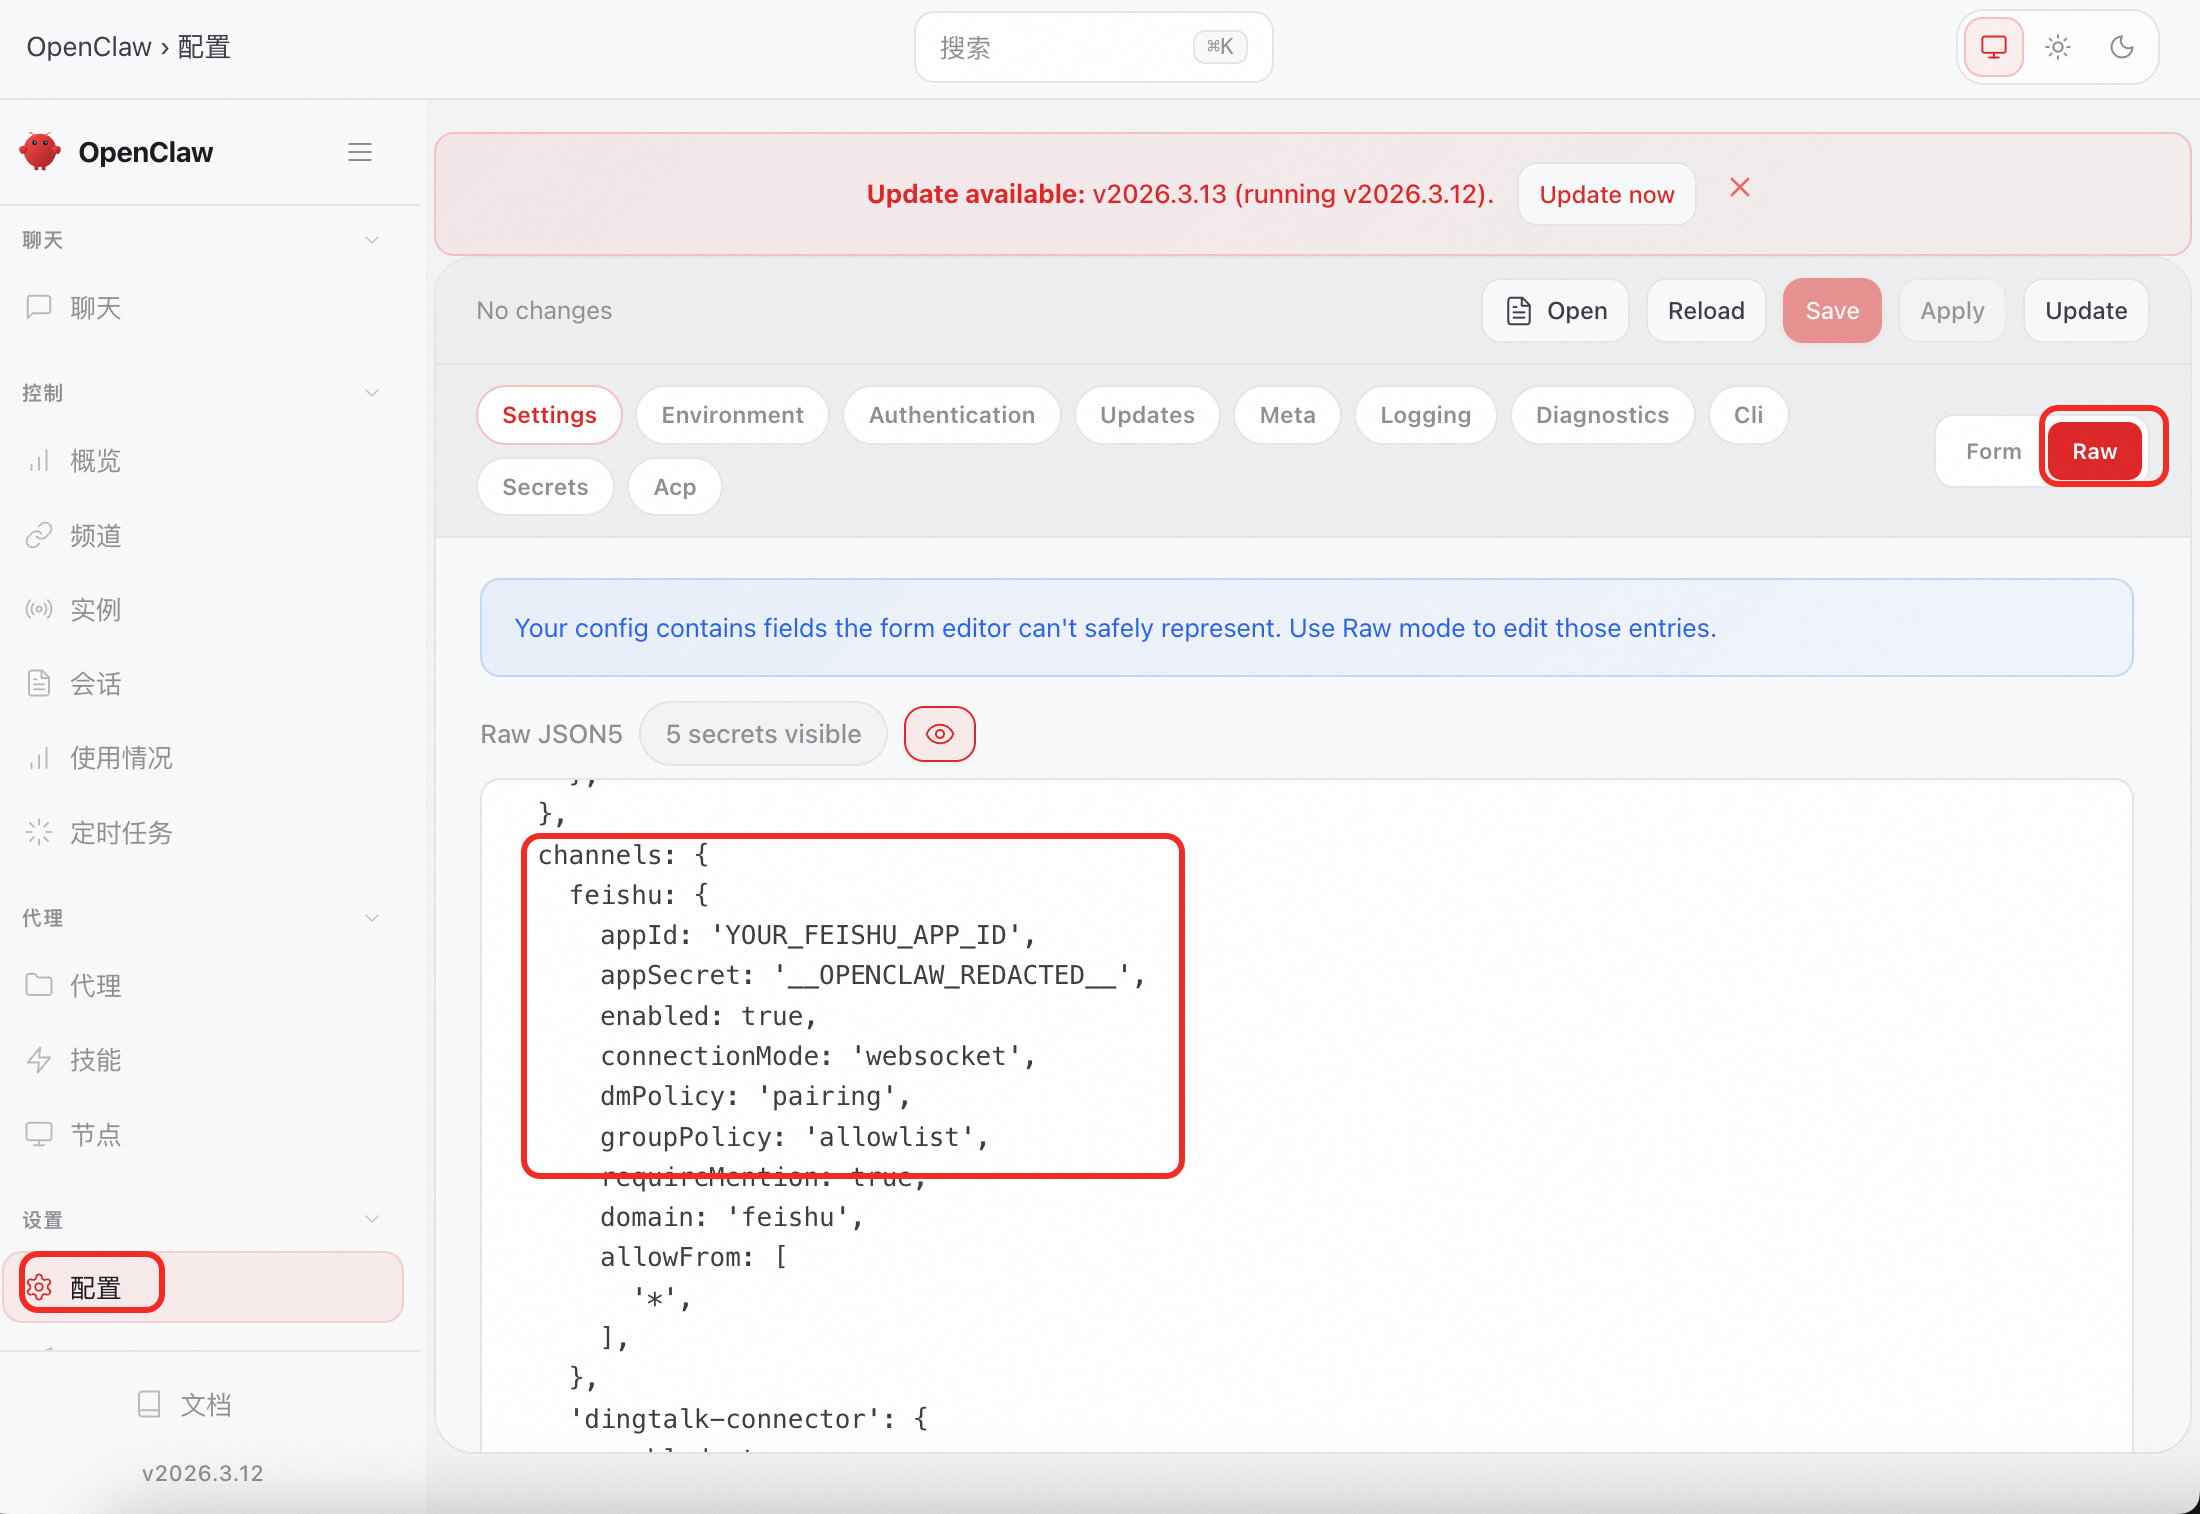Screen dimensions: 2200x1514
Task: View the 使用情况 usage page
Action: [202, 758]
